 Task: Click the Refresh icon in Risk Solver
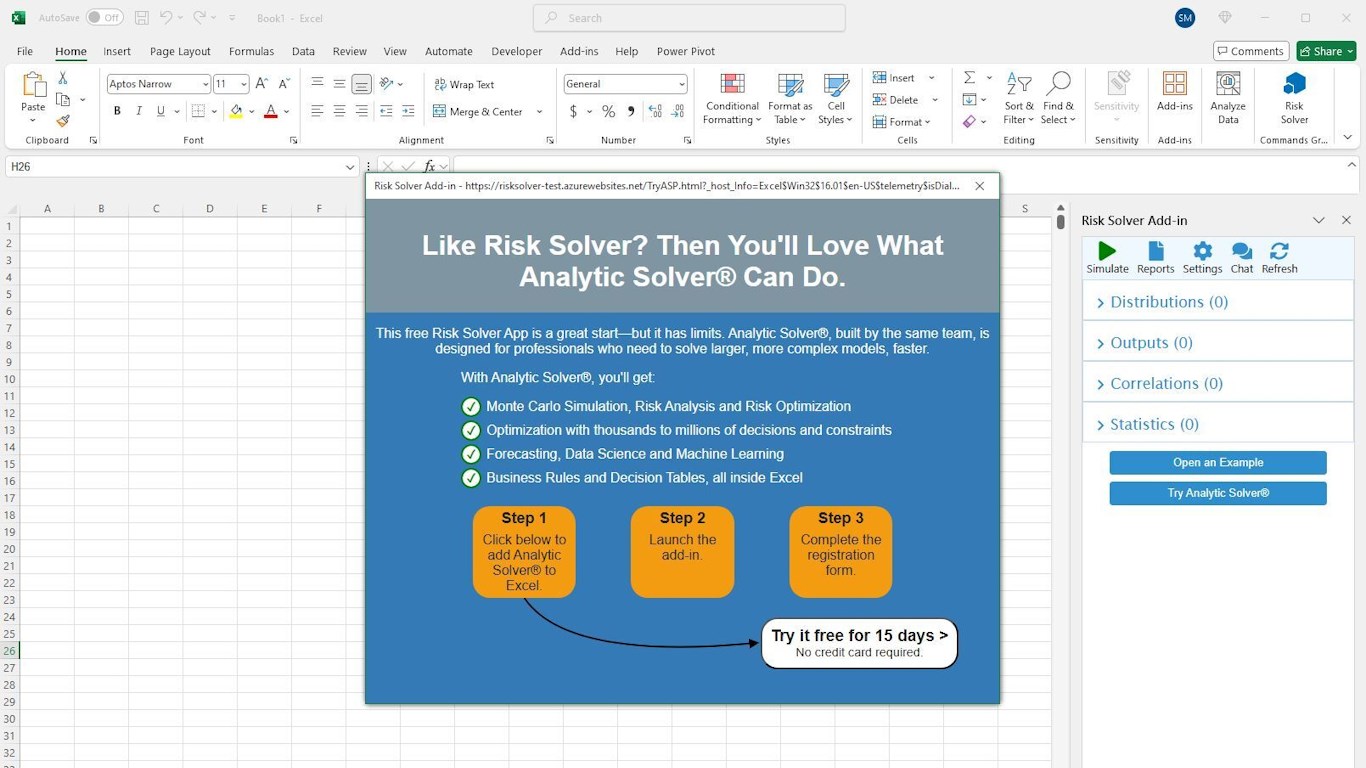coord(1279,251)
